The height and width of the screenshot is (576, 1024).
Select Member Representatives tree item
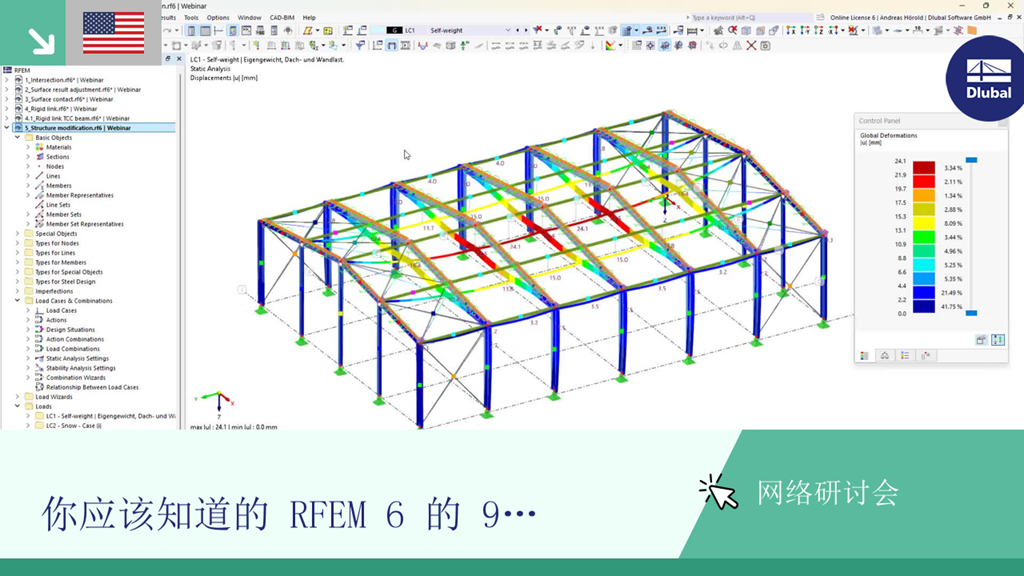point(80,195)
